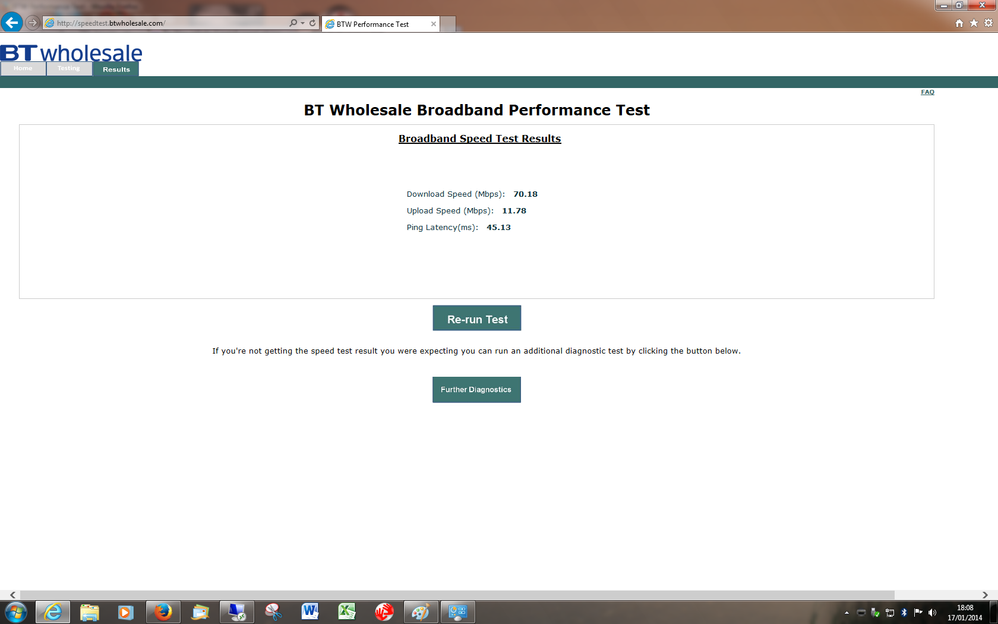Open the mail folder taskbar icon
Image resolution: width=998 pixels, height=624 pixels.
tap(200, 613)
